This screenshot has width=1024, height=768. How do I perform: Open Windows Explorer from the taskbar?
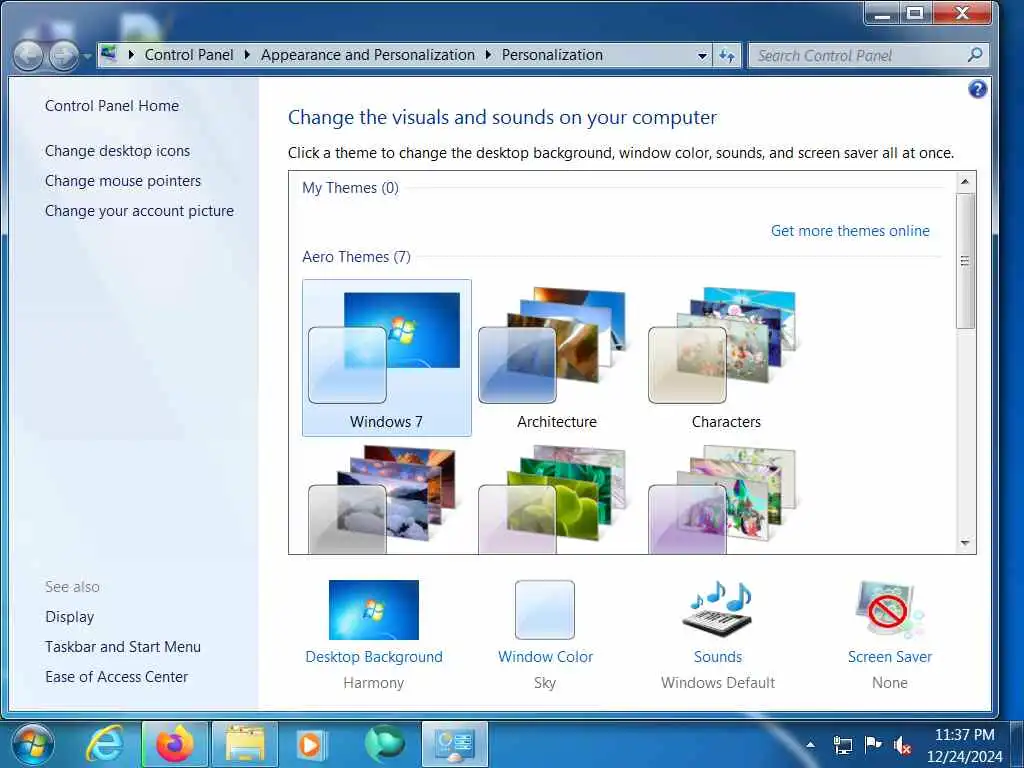coord(245,744)
